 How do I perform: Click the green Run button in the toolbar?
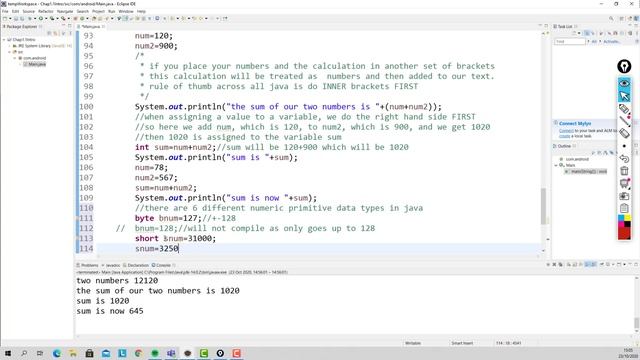tap(41, 18)
